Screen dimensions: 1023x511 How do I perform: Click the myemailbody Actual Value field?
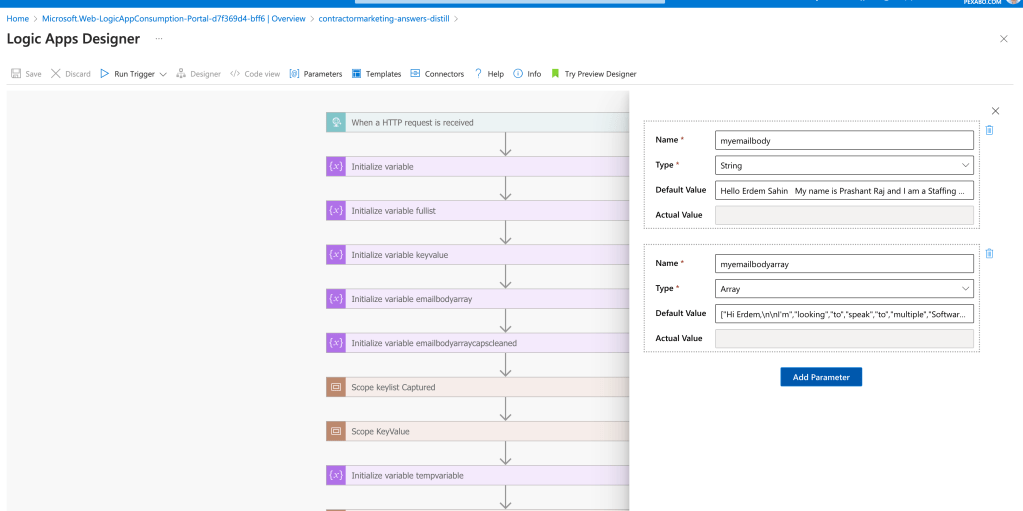click(844, 215)
